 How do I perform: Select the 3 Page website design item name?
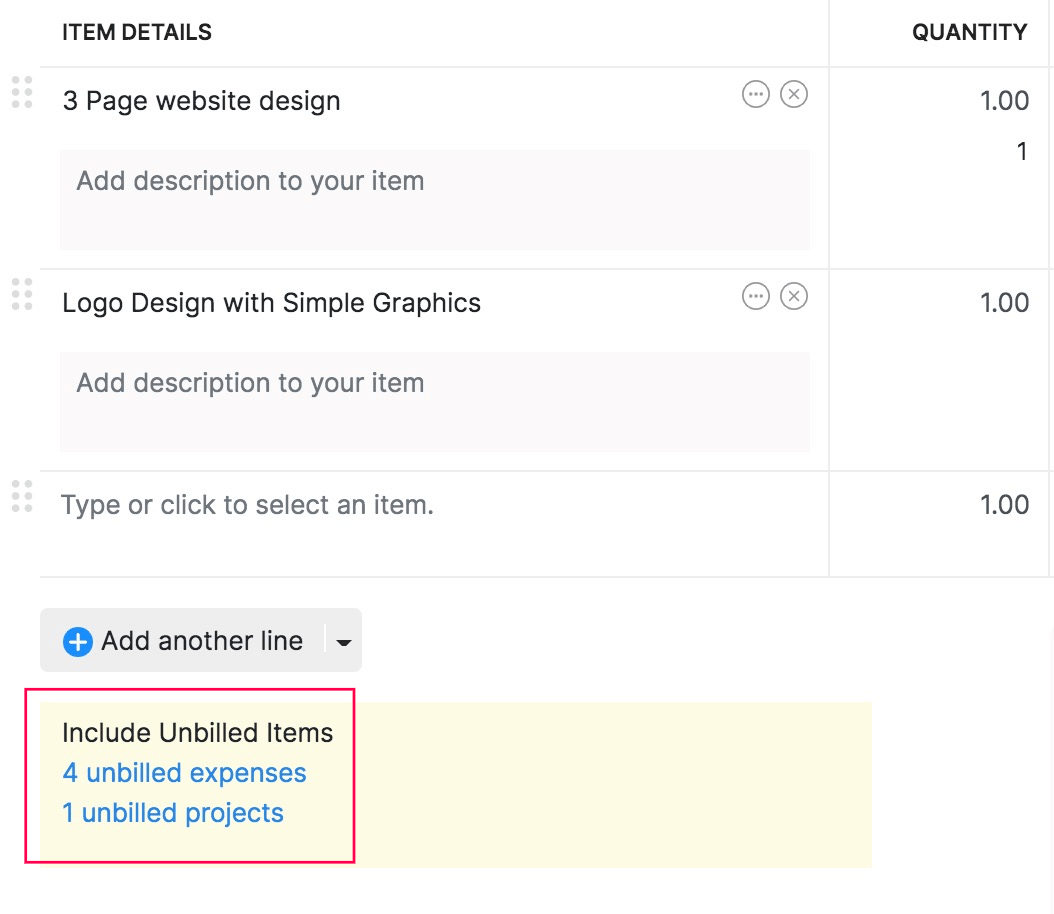tap(202, 101)
